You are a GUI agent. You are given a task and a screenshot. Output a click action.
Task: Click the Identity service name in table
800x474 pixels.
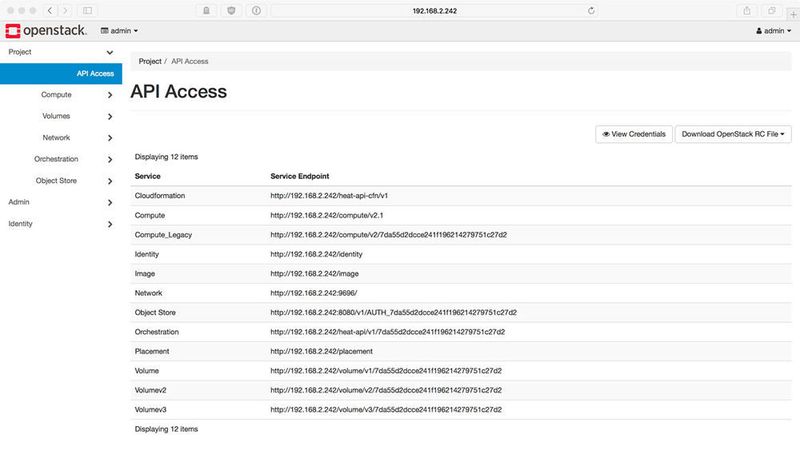(146, 254)
